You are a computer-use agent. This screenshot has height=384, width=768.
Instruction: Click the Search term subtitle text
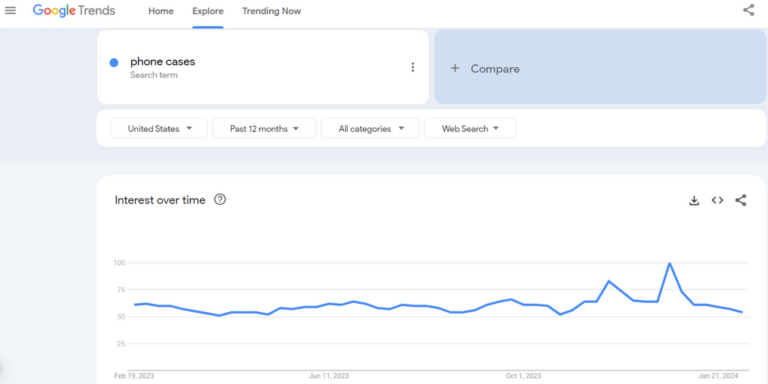tap(154, 75)
